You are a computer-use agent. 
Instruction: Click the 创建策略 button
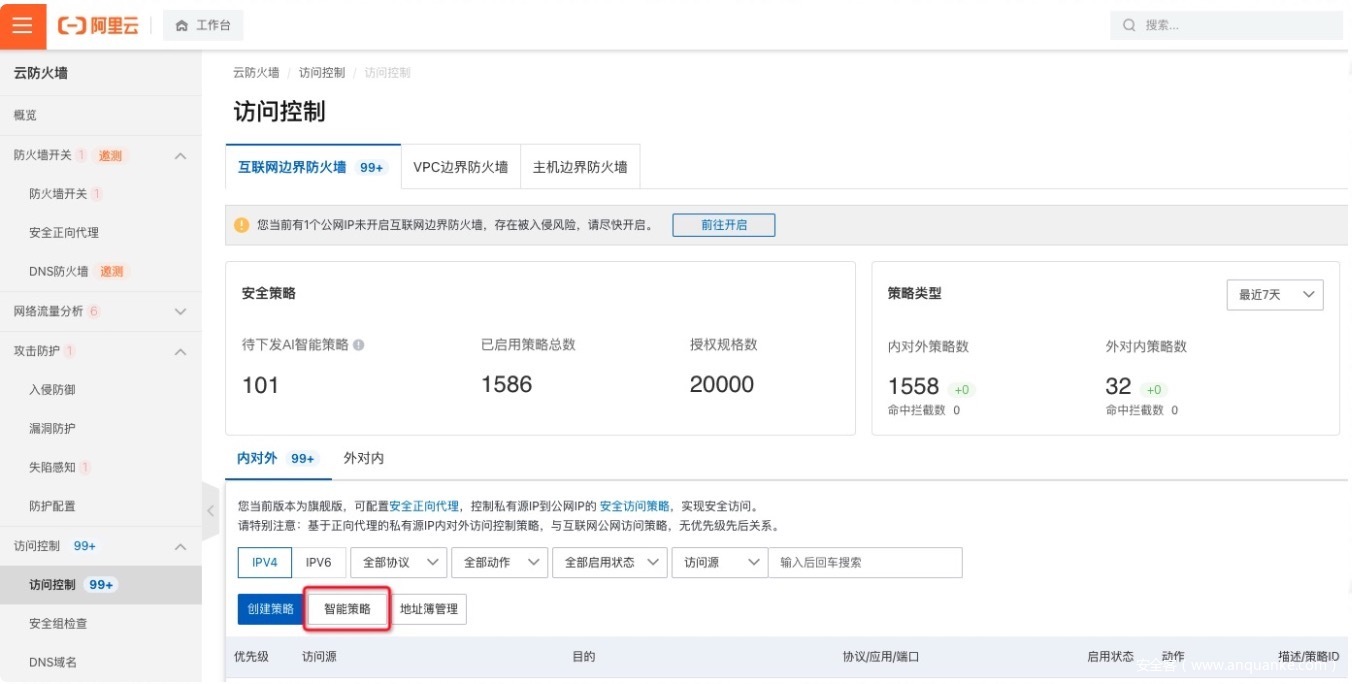click(270, 608)
